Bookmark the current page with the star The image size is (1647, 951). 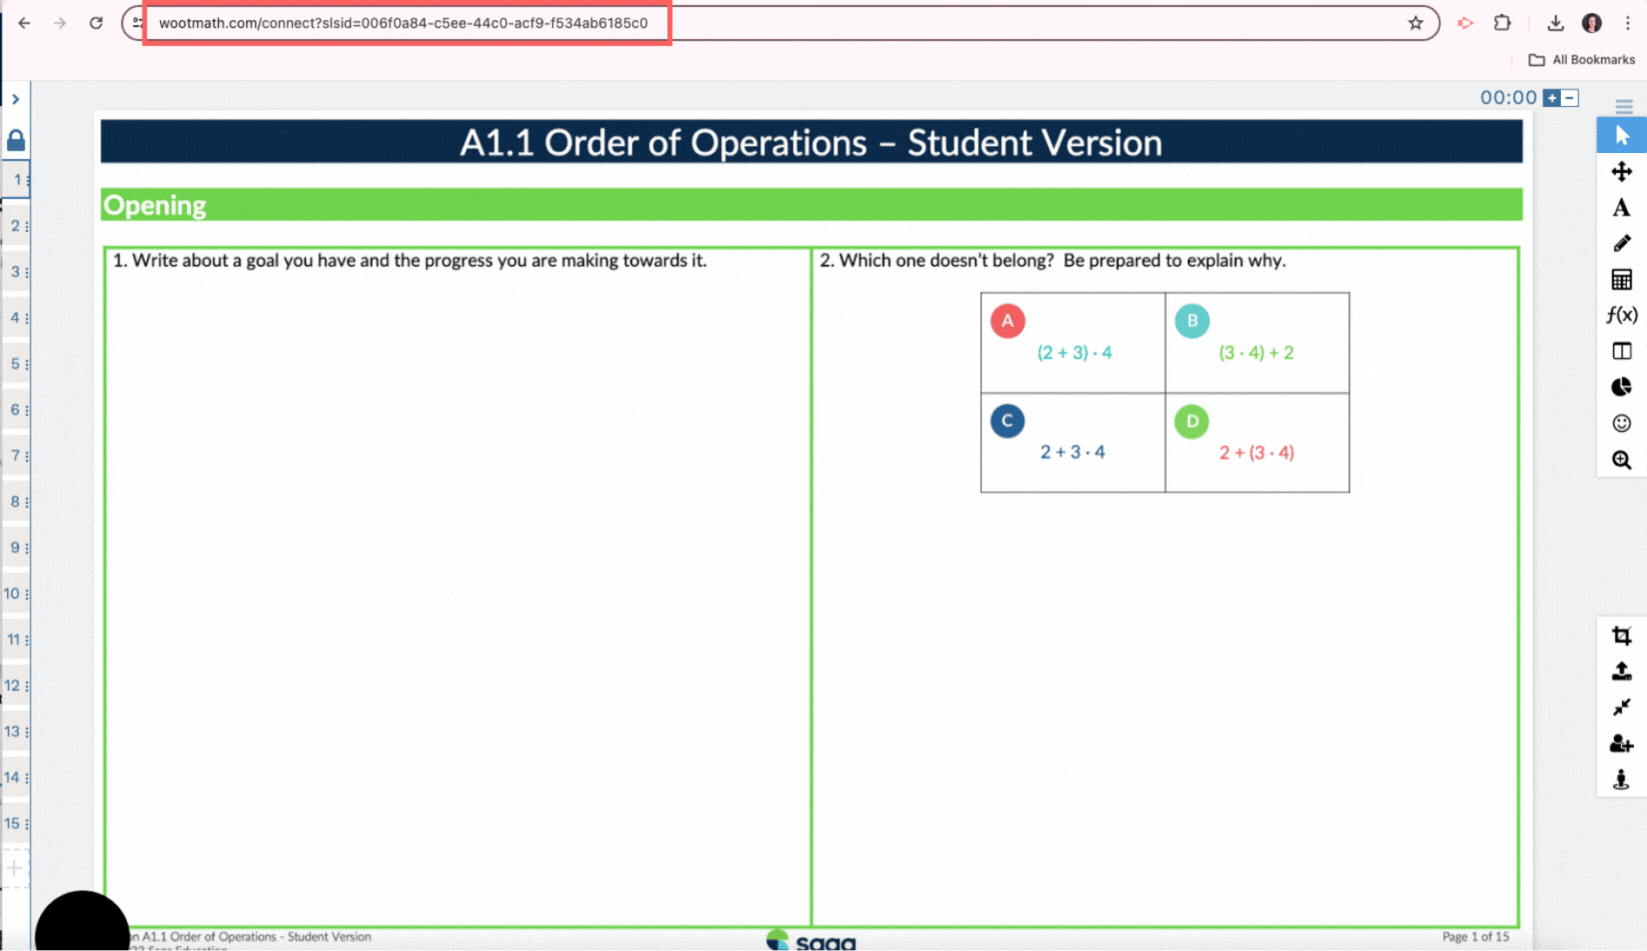(x=1416, y=22)
